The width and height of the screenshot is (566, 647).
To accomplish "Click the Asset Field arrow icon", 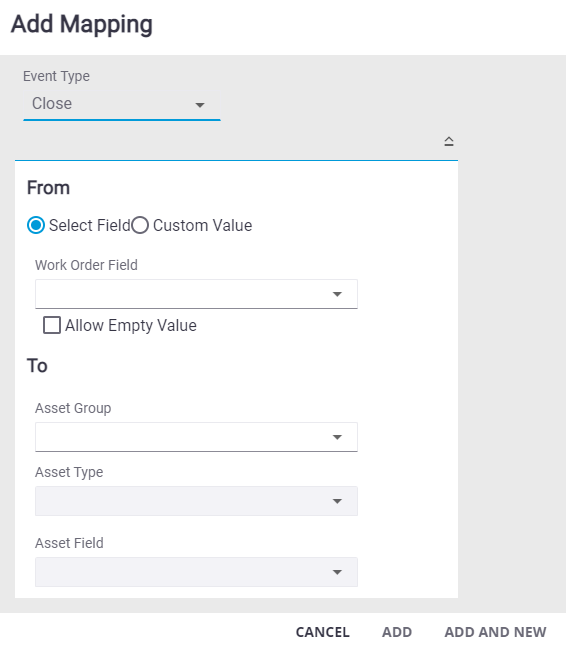I will click(337, 572).
